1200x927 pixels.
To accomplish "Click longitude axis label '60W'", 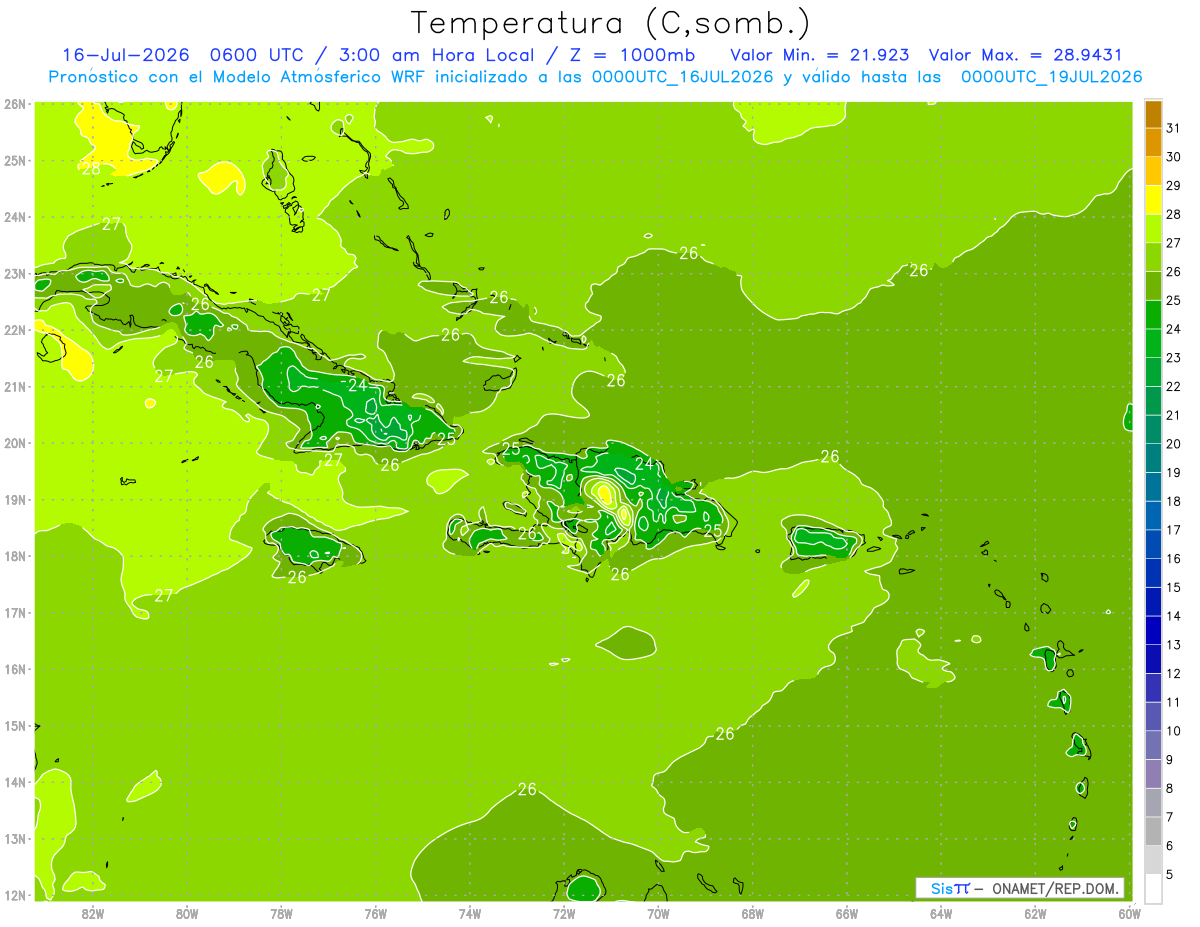I will click(1129, 914).
